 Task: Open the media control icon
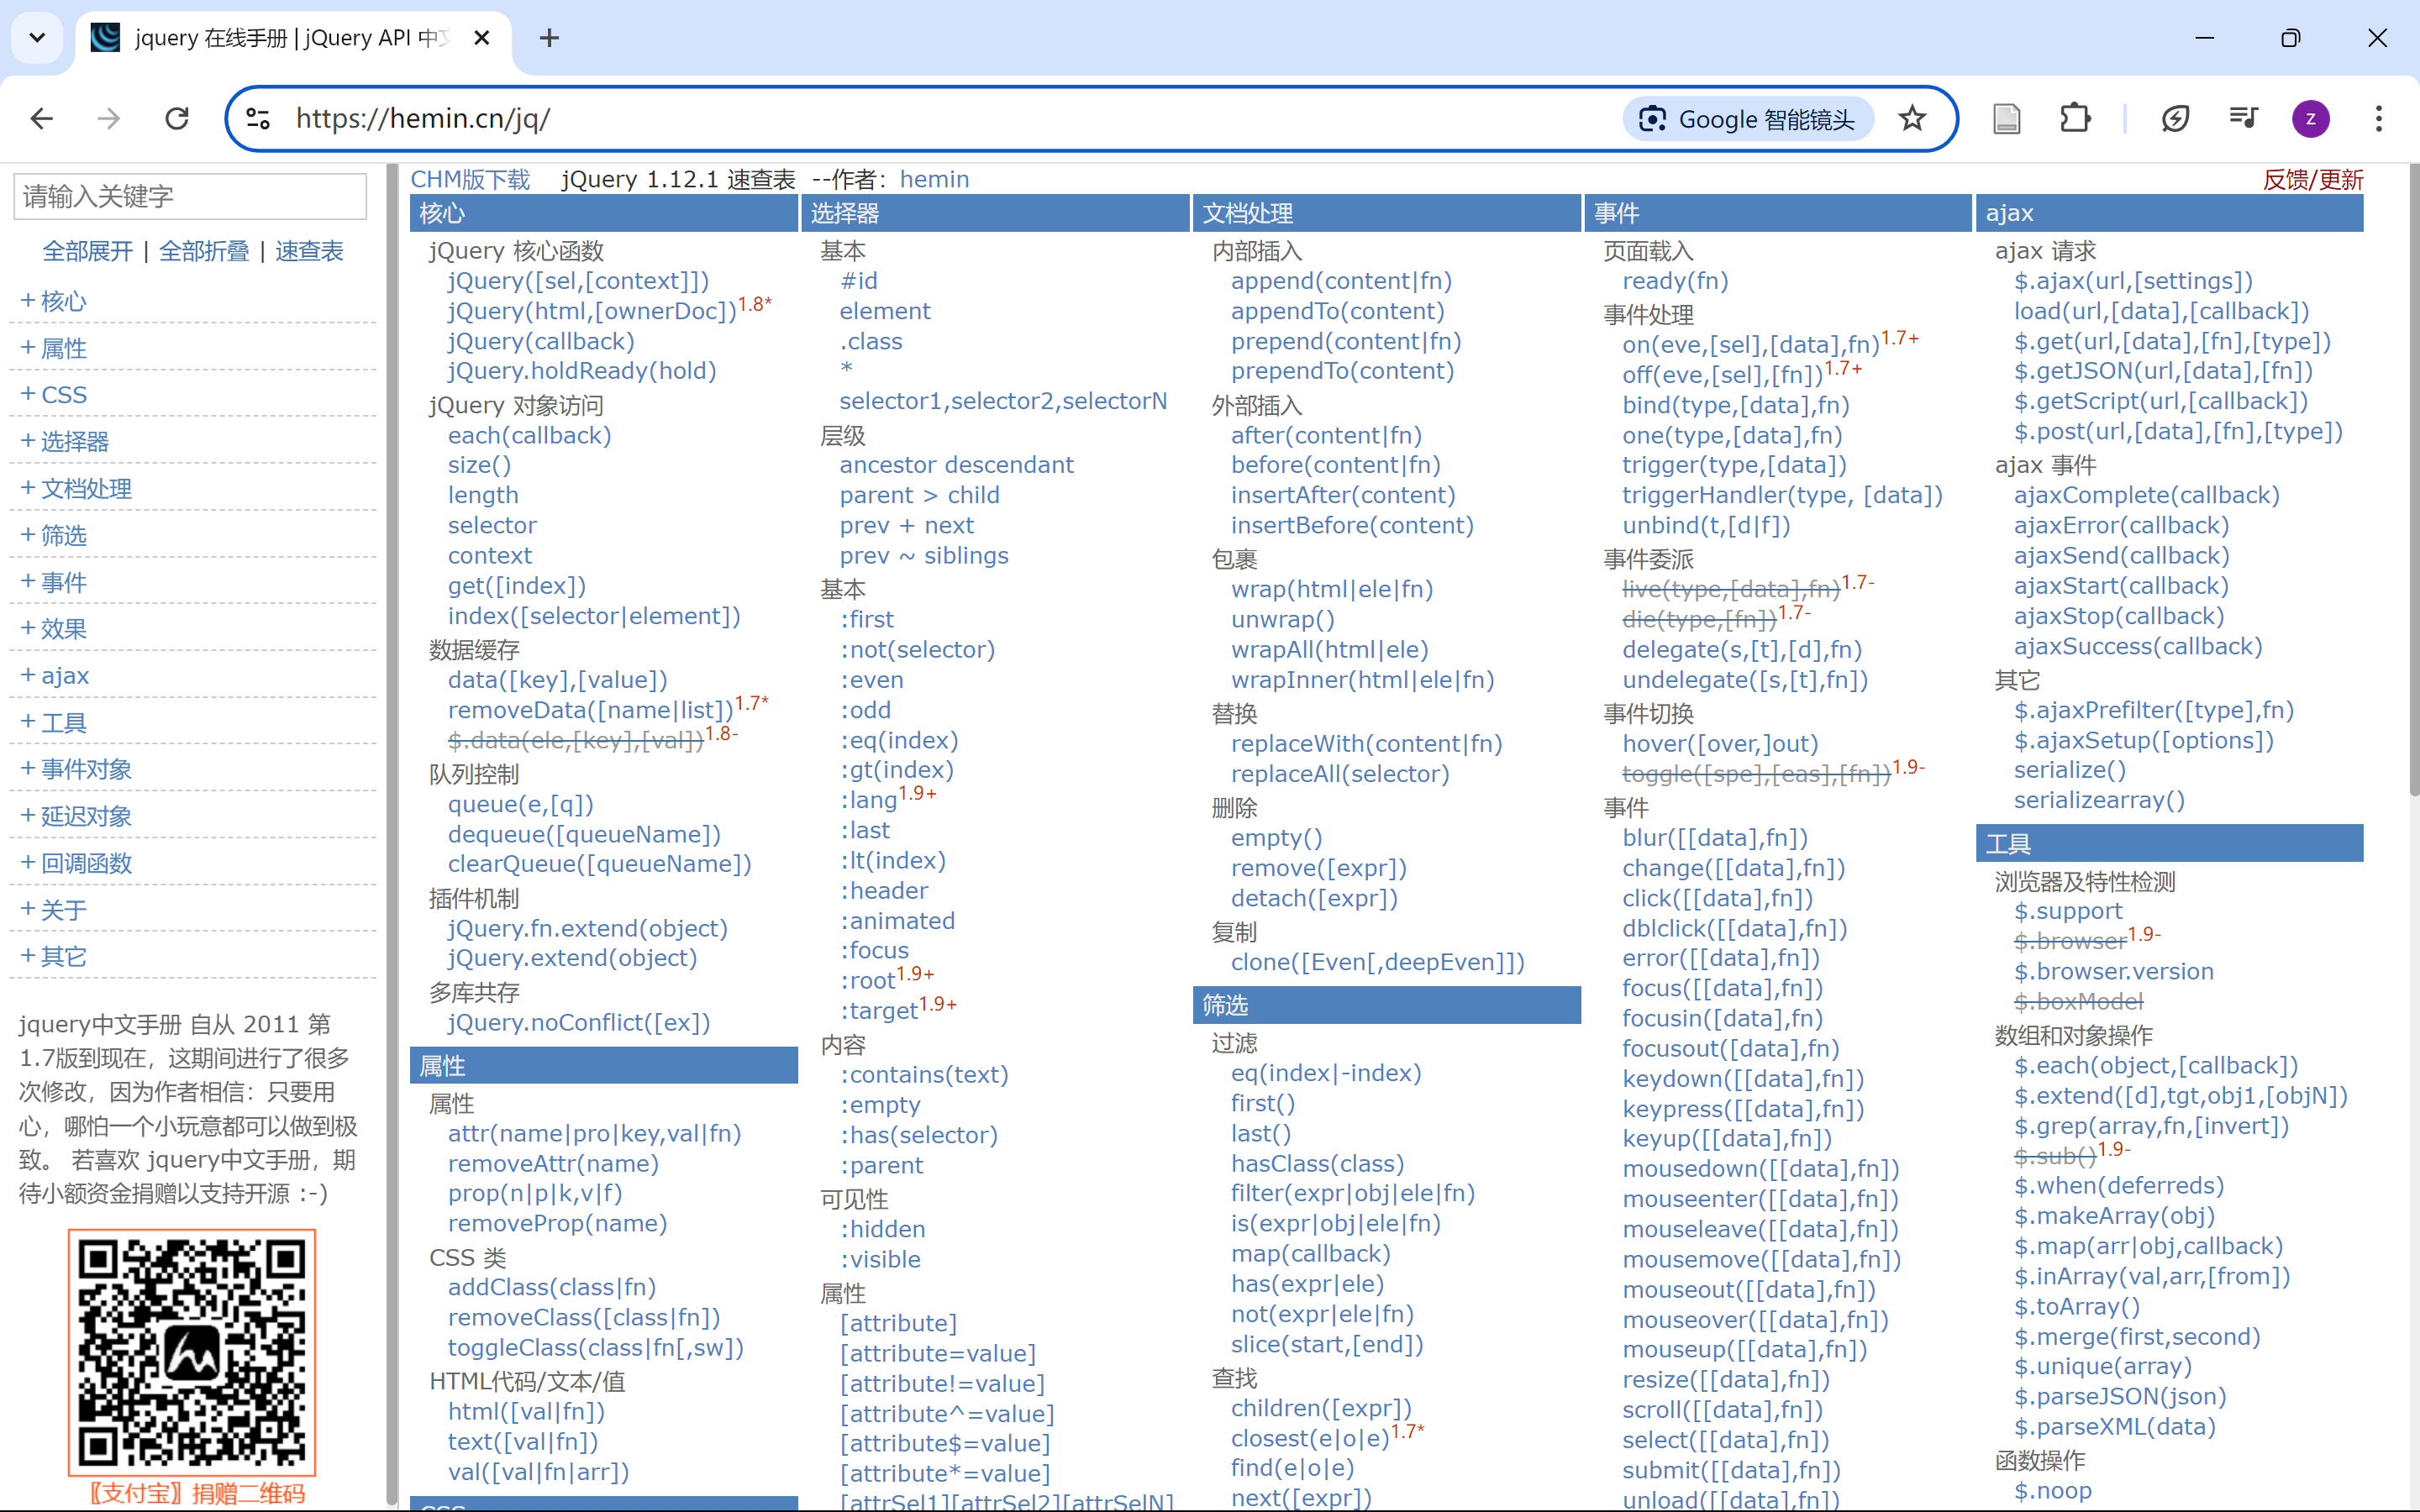(x=2243, y=119)
